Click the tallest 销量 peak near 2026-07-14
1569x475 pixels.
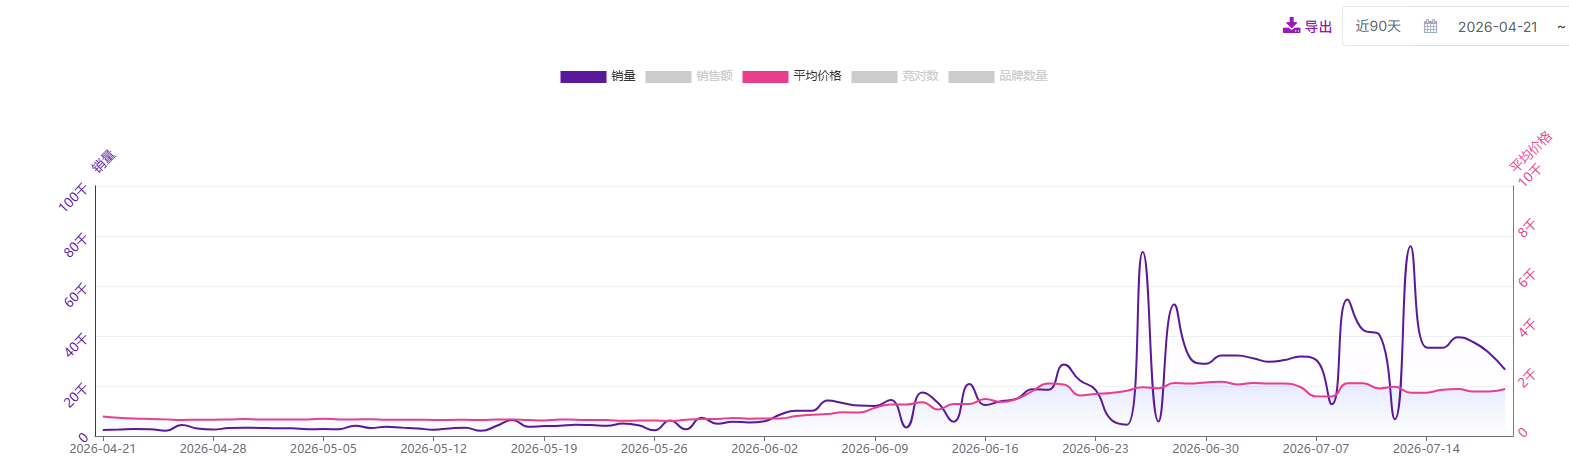1410,247
